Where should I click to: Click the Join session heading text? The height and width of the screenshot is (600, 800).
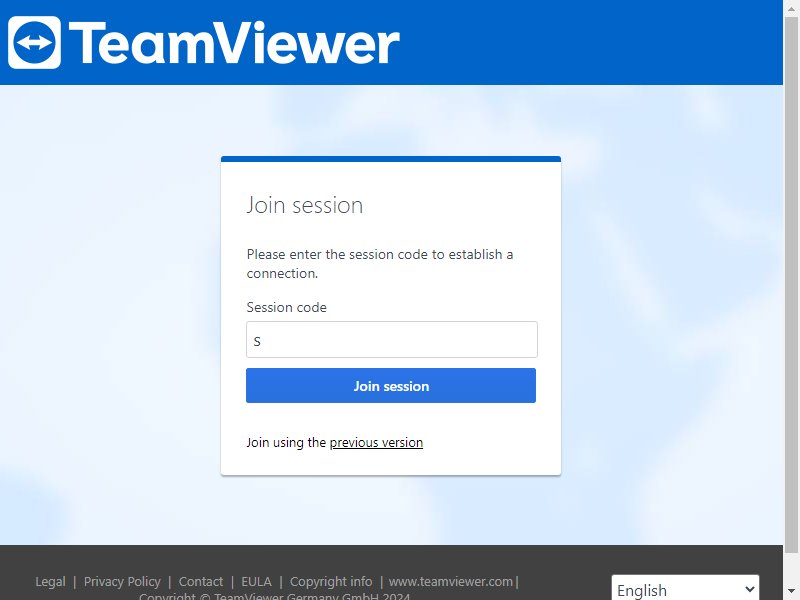[x=305, y=205]
